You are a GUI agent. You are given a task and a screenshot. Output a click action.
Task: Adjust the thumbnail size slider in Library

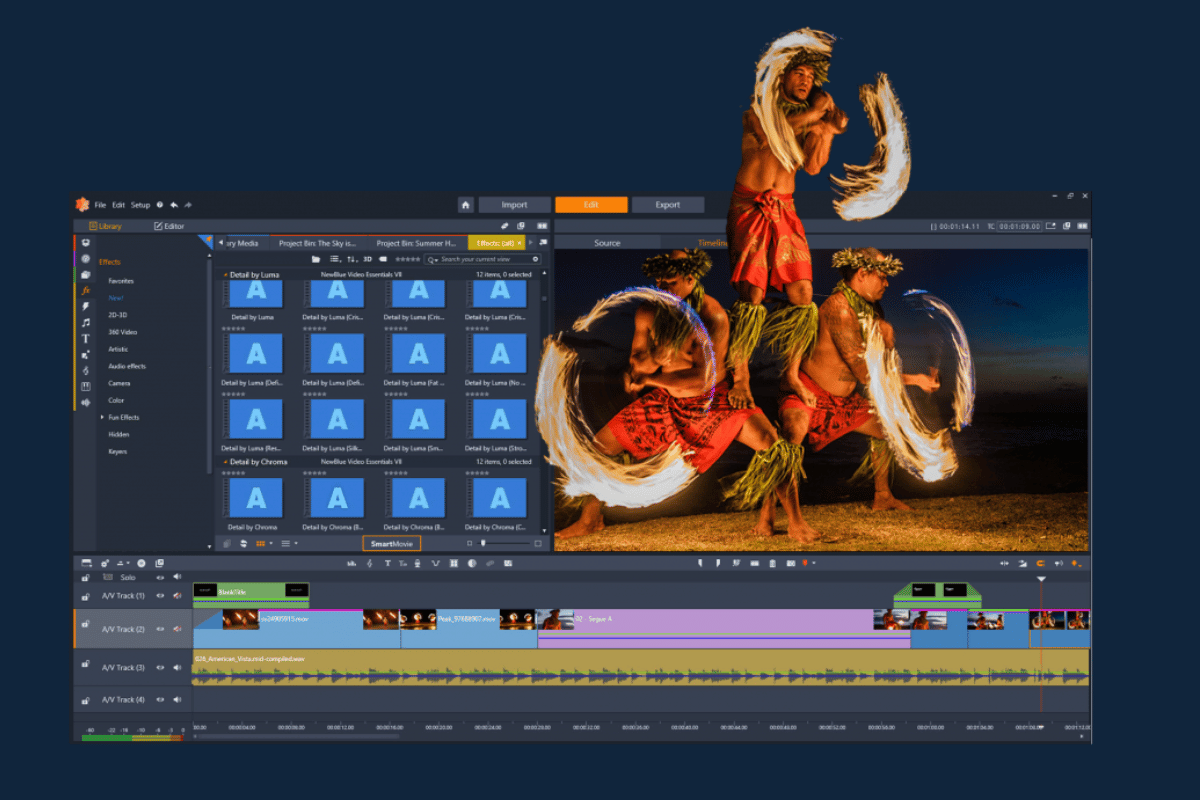pyautogui.click(x=484, y=544)
